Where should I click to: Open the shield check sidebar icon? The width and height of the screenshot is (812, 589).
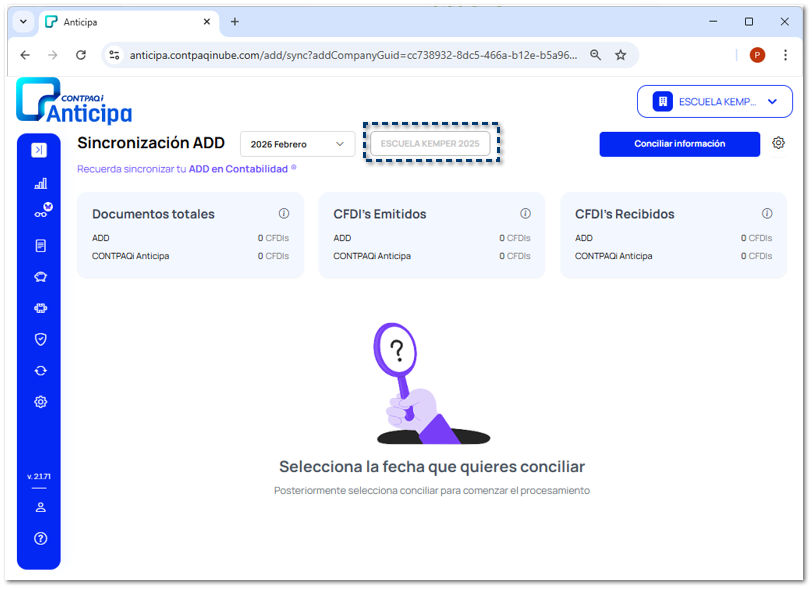(40, 339)
